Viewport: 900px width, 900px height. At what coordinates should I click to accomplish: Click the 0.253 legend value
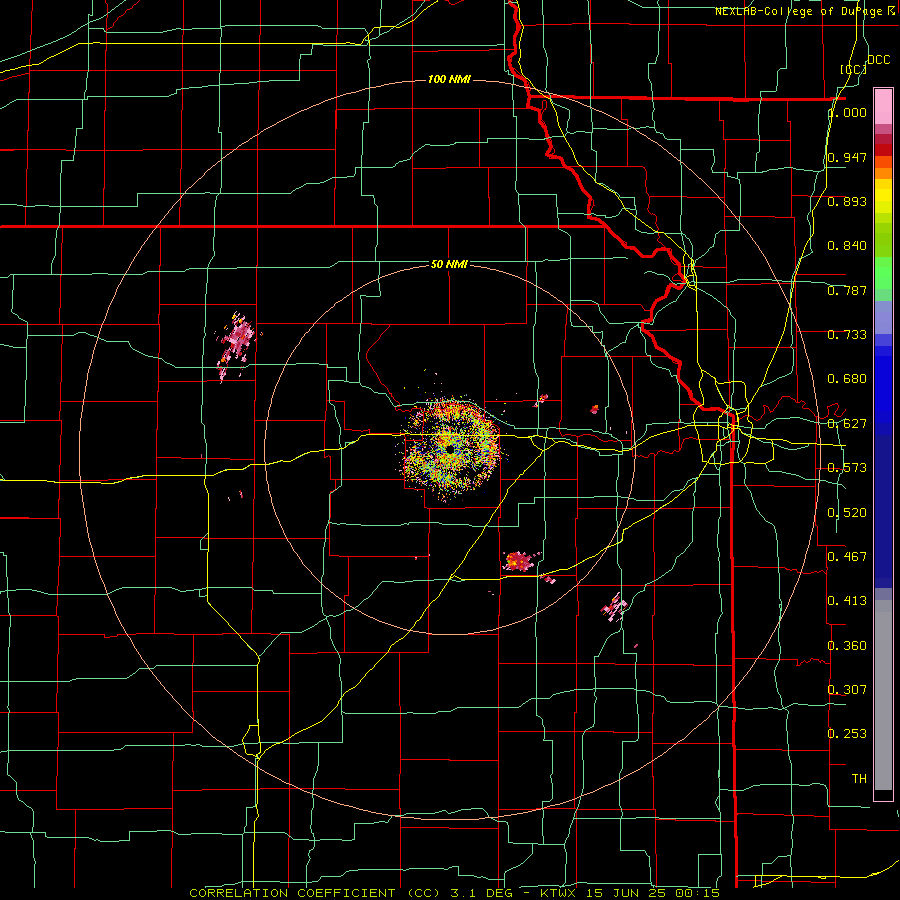[x=847, y=734]
